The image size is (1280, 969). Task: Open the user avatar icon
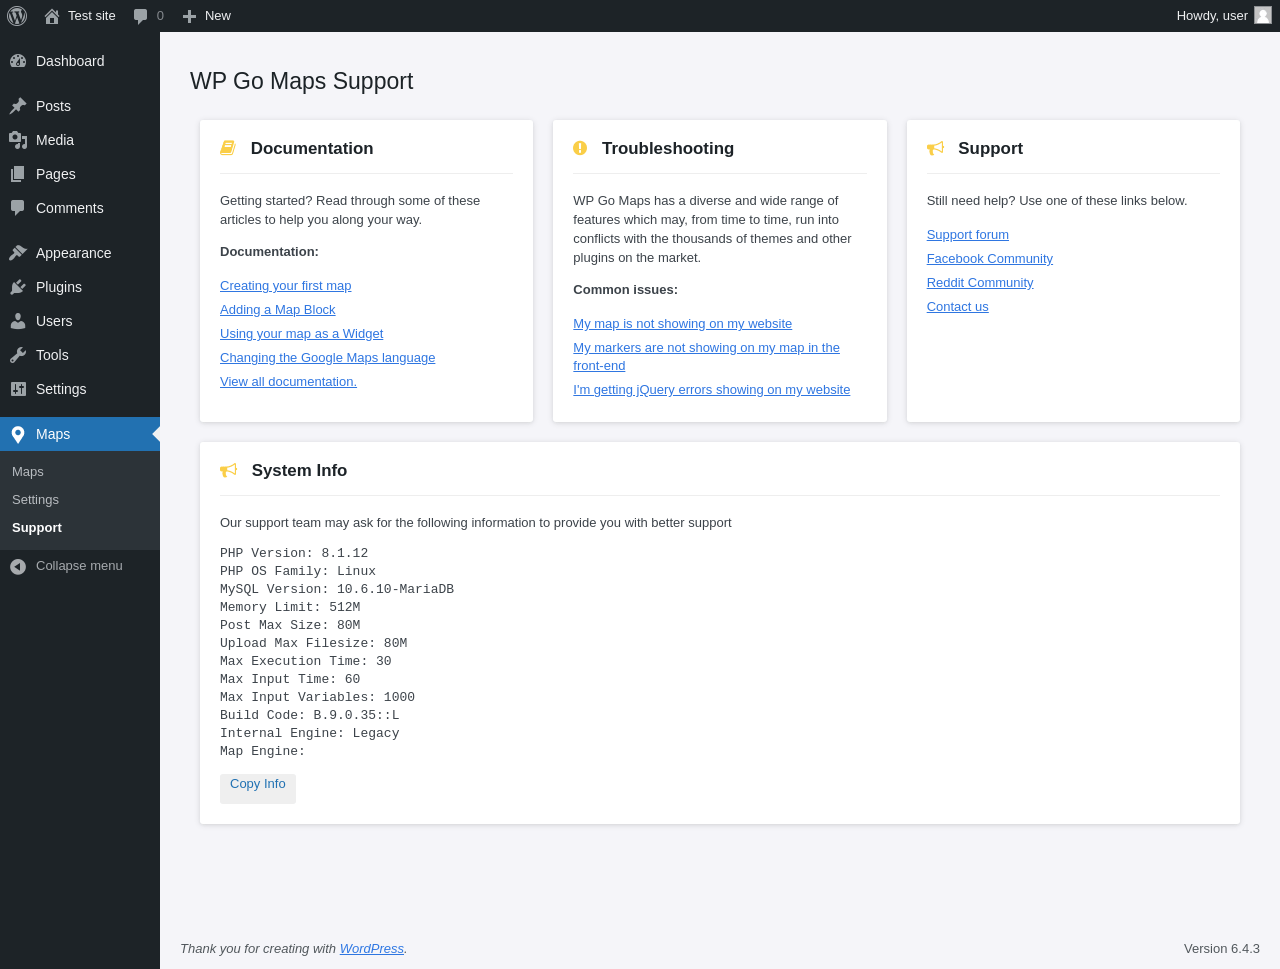tap(1263, 15)
